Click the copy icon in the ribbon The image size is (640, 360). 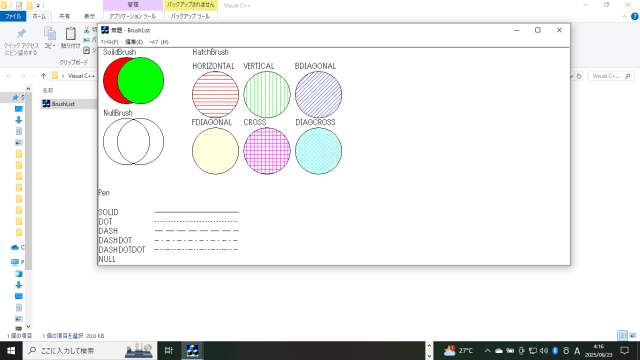[50, 34]
